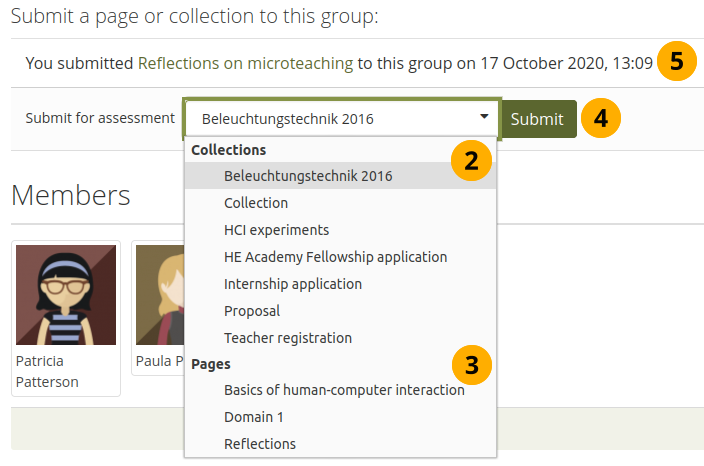Select the Domain 1 page
The width and height of the screenshot is (704, 466).
coord(254,417)
